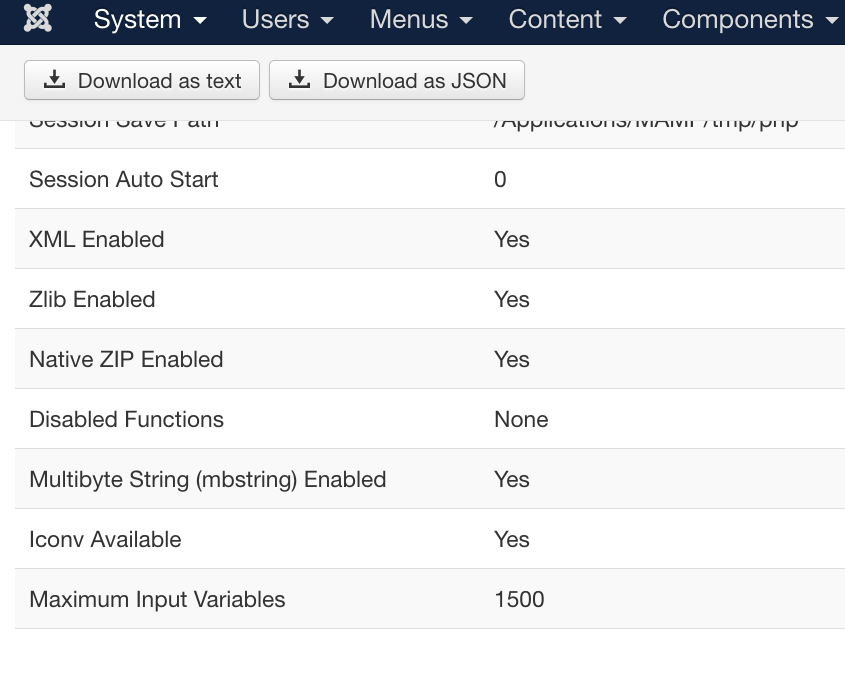Select the Multibyte String (mbstring) Enabled label
Image resolution: width=845 pixels, height=680 pixels.
click(x=207, y=480)
